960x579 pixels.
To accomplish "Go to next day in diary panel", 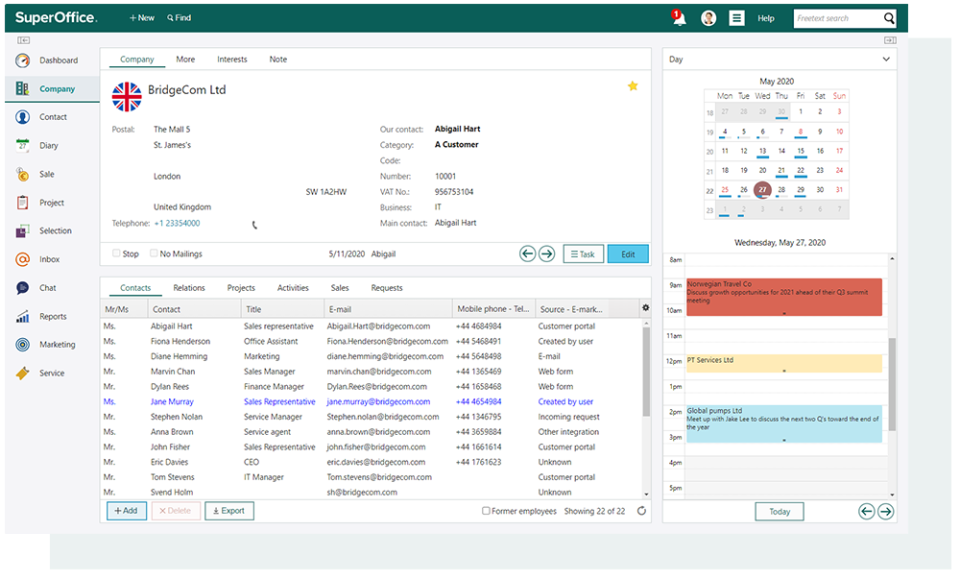I will pyautogui.click(x=886, y=512).
